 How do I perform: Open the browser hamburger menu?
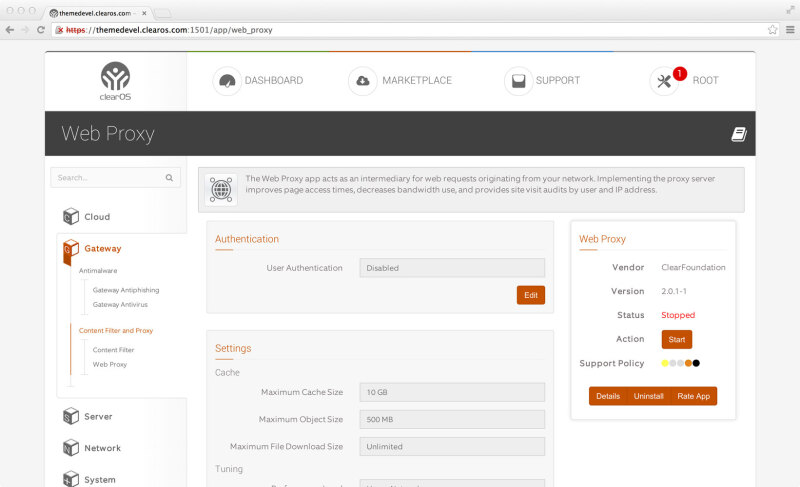(x=790, y=30)
